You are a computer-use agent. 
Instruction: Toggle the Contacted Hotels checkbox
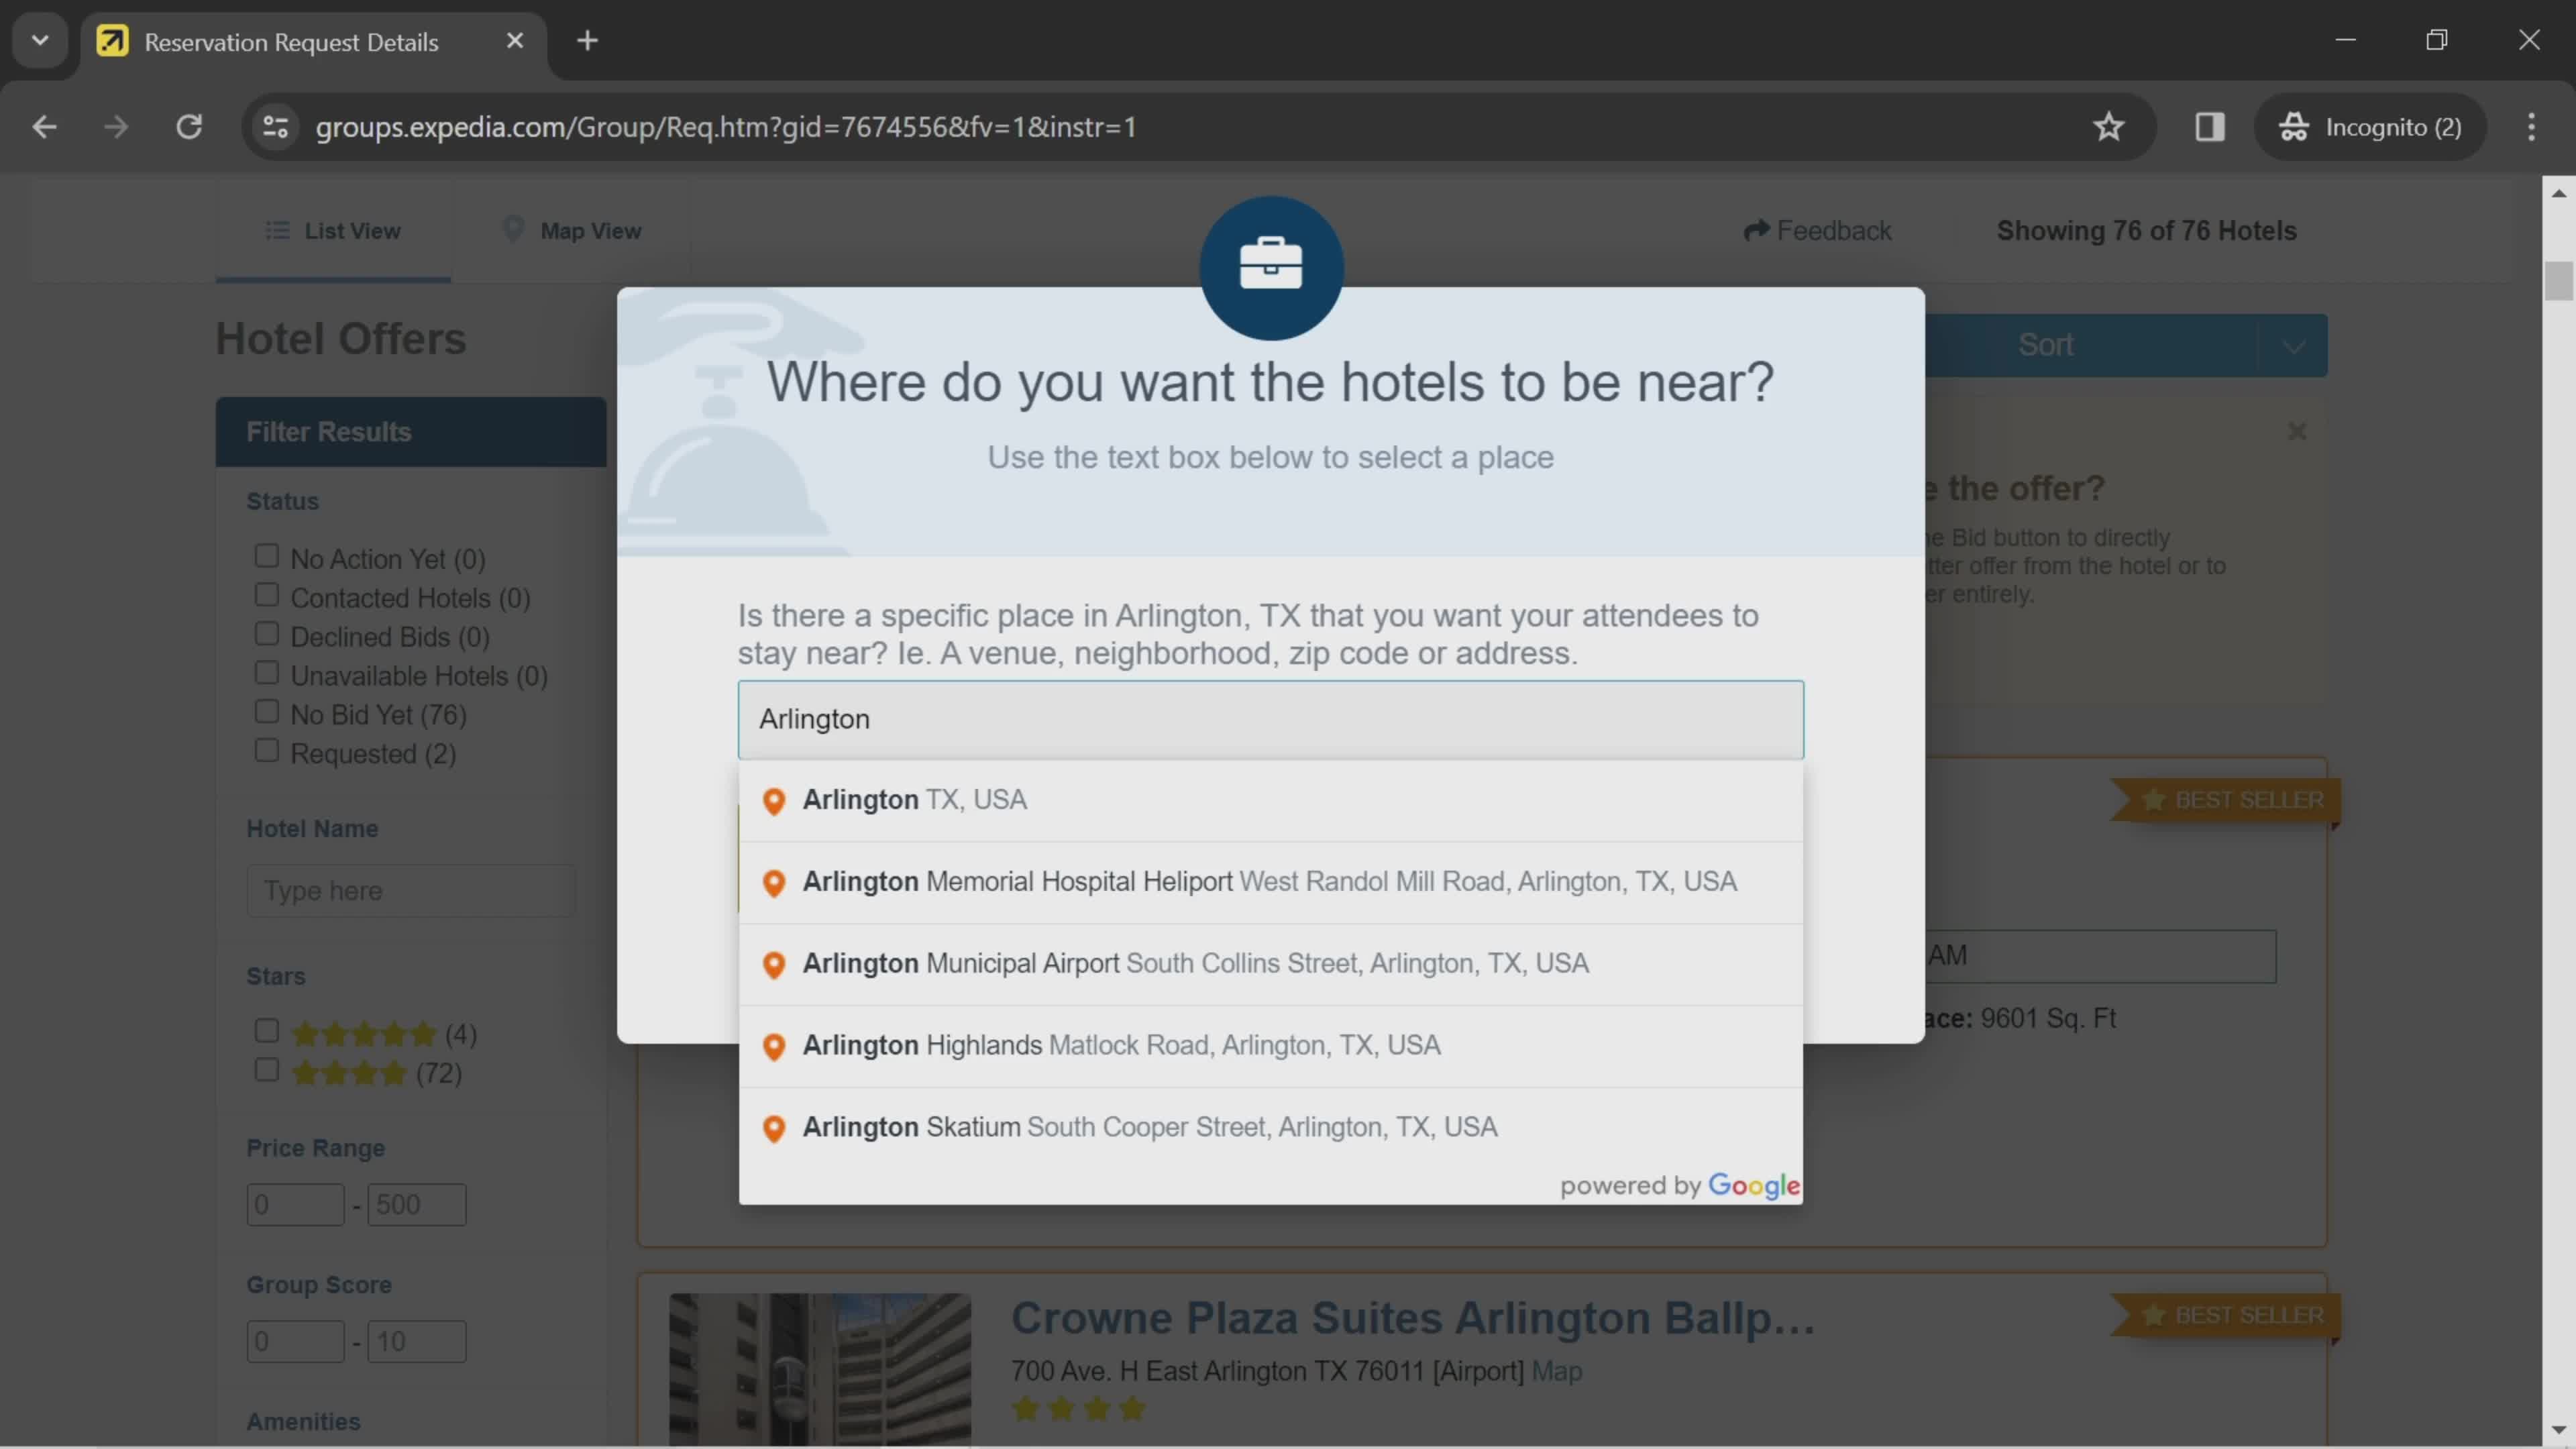click(x=266, y=594)
